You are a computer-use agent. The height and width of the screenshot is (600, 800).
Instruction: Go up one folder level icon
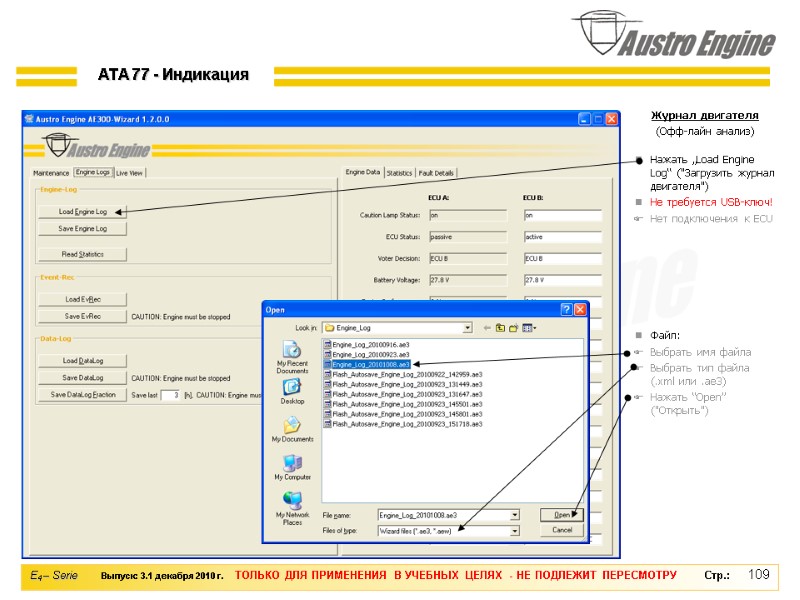tap(501, 328)
